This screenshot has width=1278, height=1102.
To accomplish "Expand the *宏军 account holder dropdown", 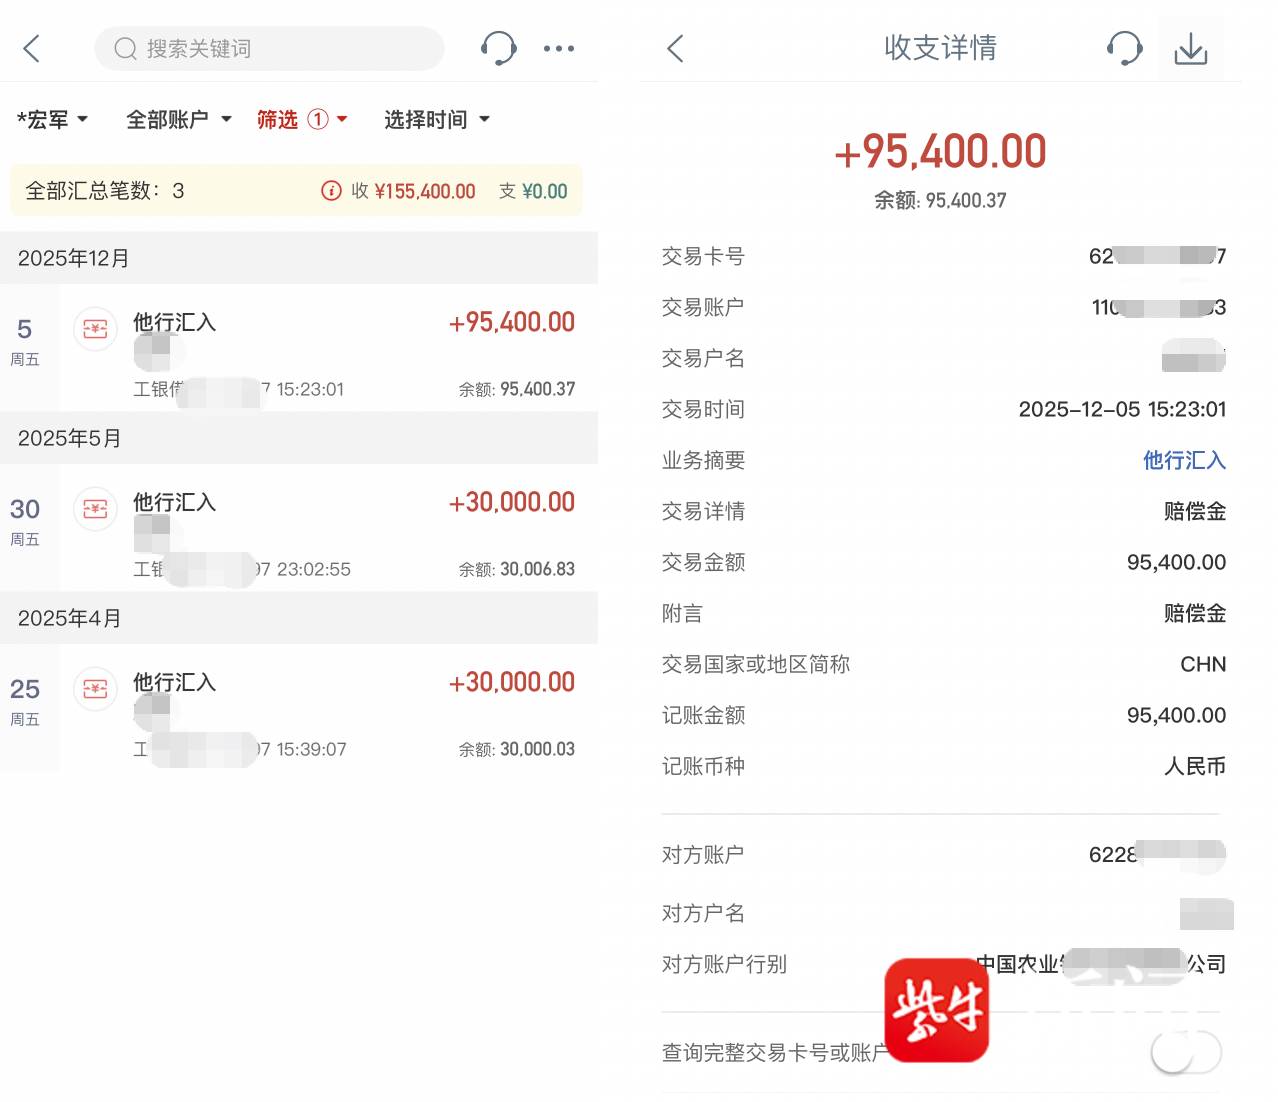I will click(x=52, y=120).
